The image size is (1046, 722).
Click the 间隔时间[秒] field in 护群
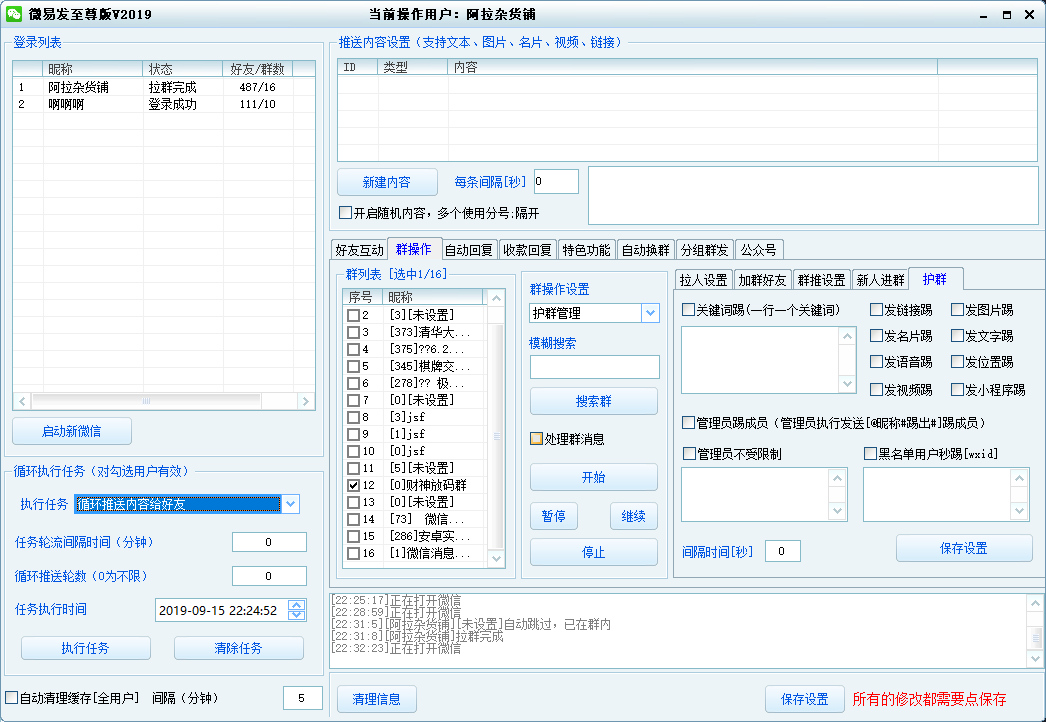point(782,551)
